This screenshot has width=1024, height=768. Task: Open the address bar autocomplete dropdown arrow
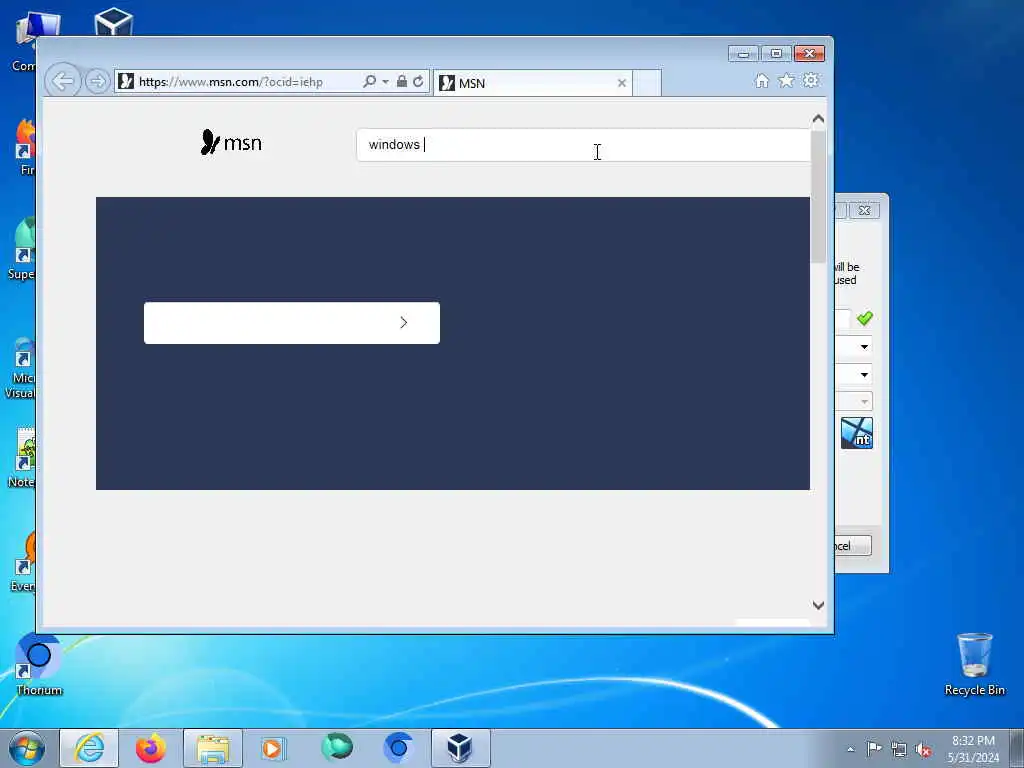point(385,82)
